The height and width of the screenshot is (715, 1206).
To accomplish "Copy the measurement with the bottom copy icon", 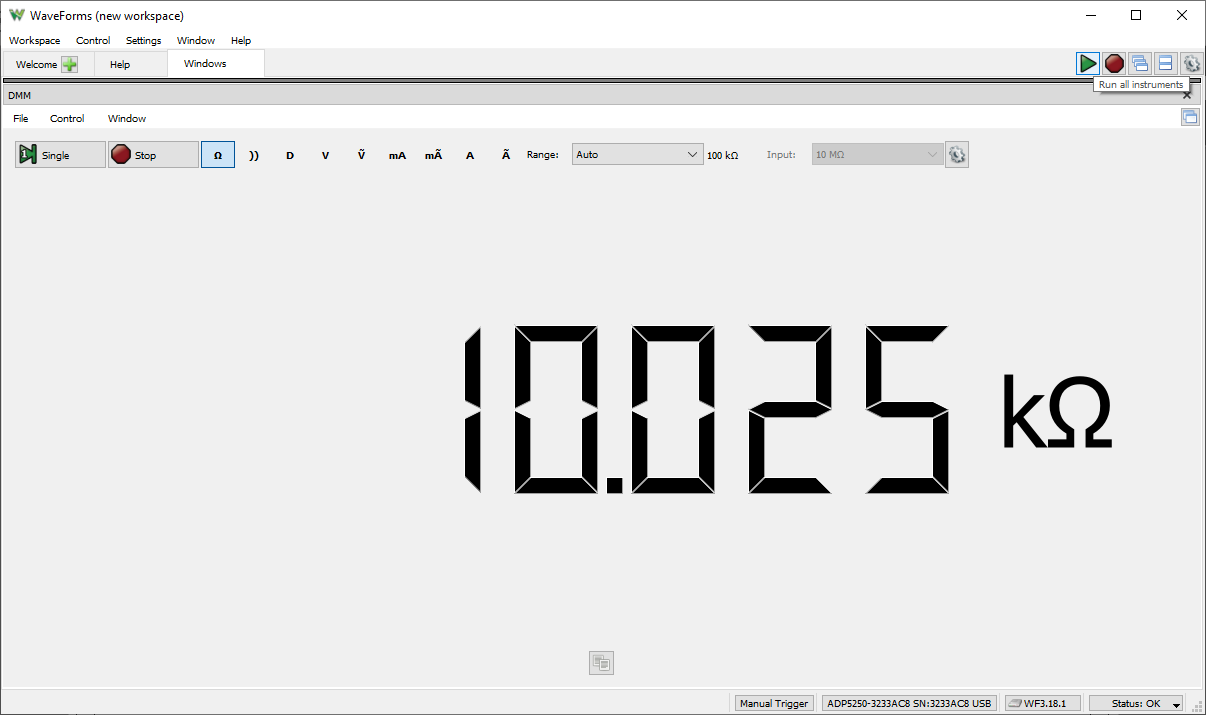I will (601, 662).
